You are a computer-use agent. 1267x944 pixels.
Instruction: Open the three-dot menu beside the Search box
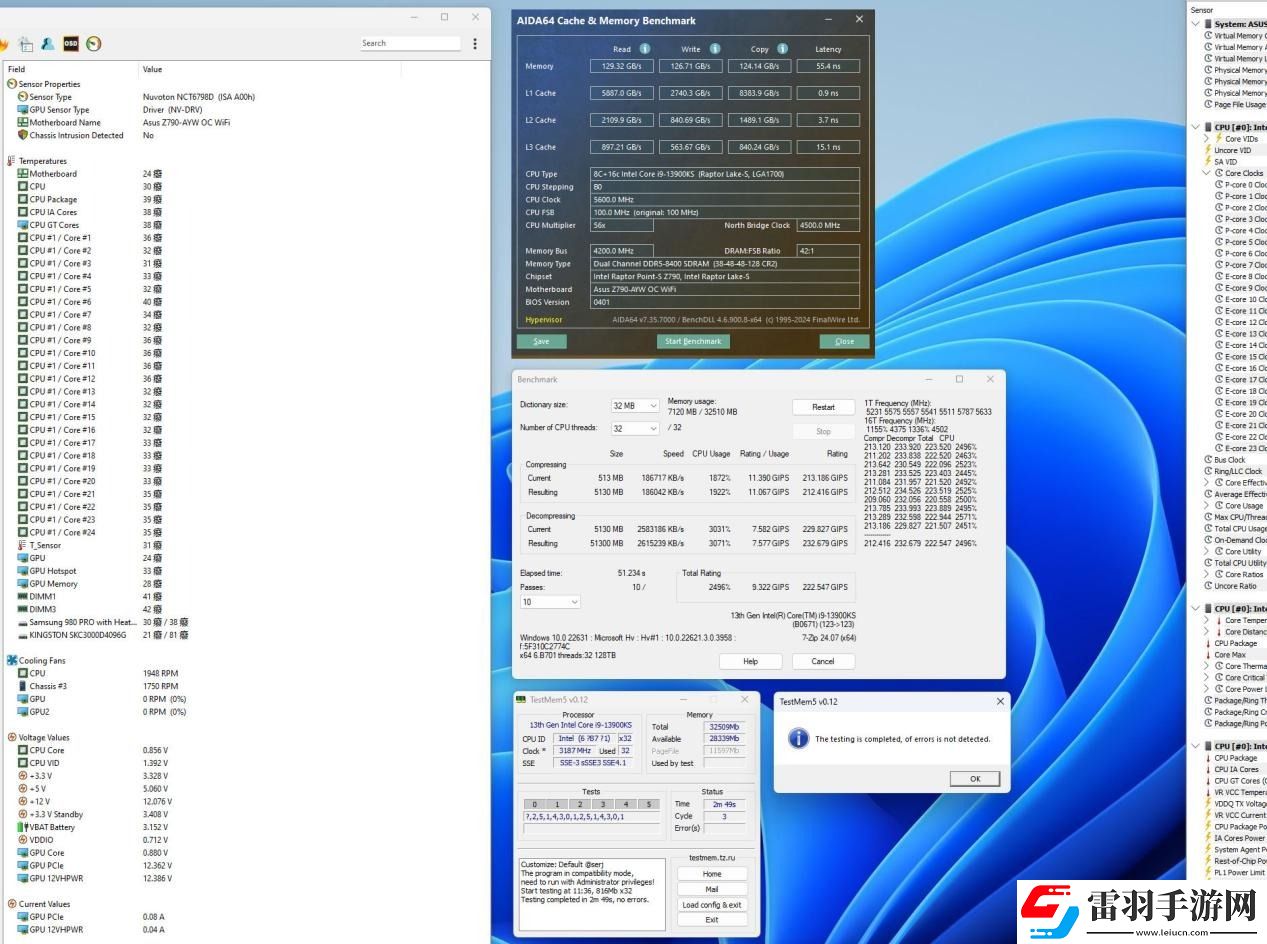(475, 43)
